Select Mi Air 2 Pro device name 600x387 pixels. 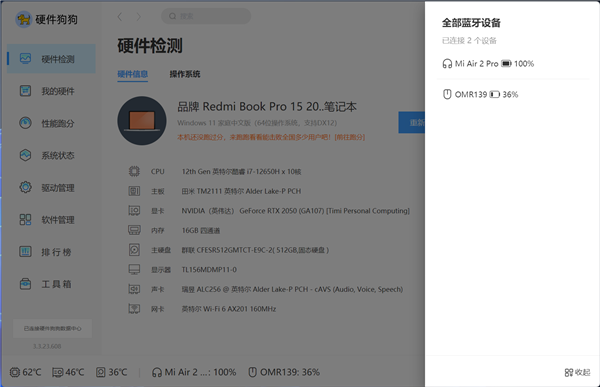[476, 64]
